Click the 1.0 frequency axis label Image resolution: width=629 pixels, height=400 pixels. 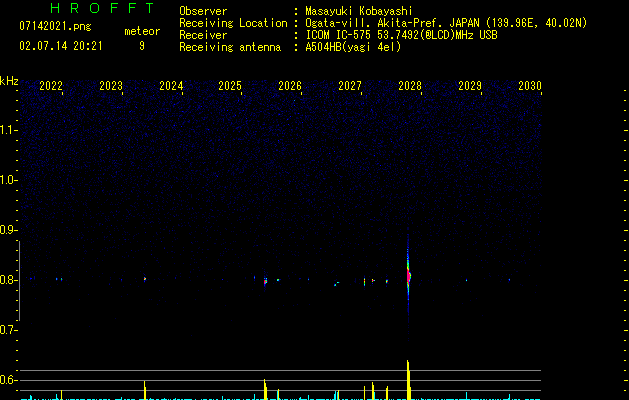point(7,180)
